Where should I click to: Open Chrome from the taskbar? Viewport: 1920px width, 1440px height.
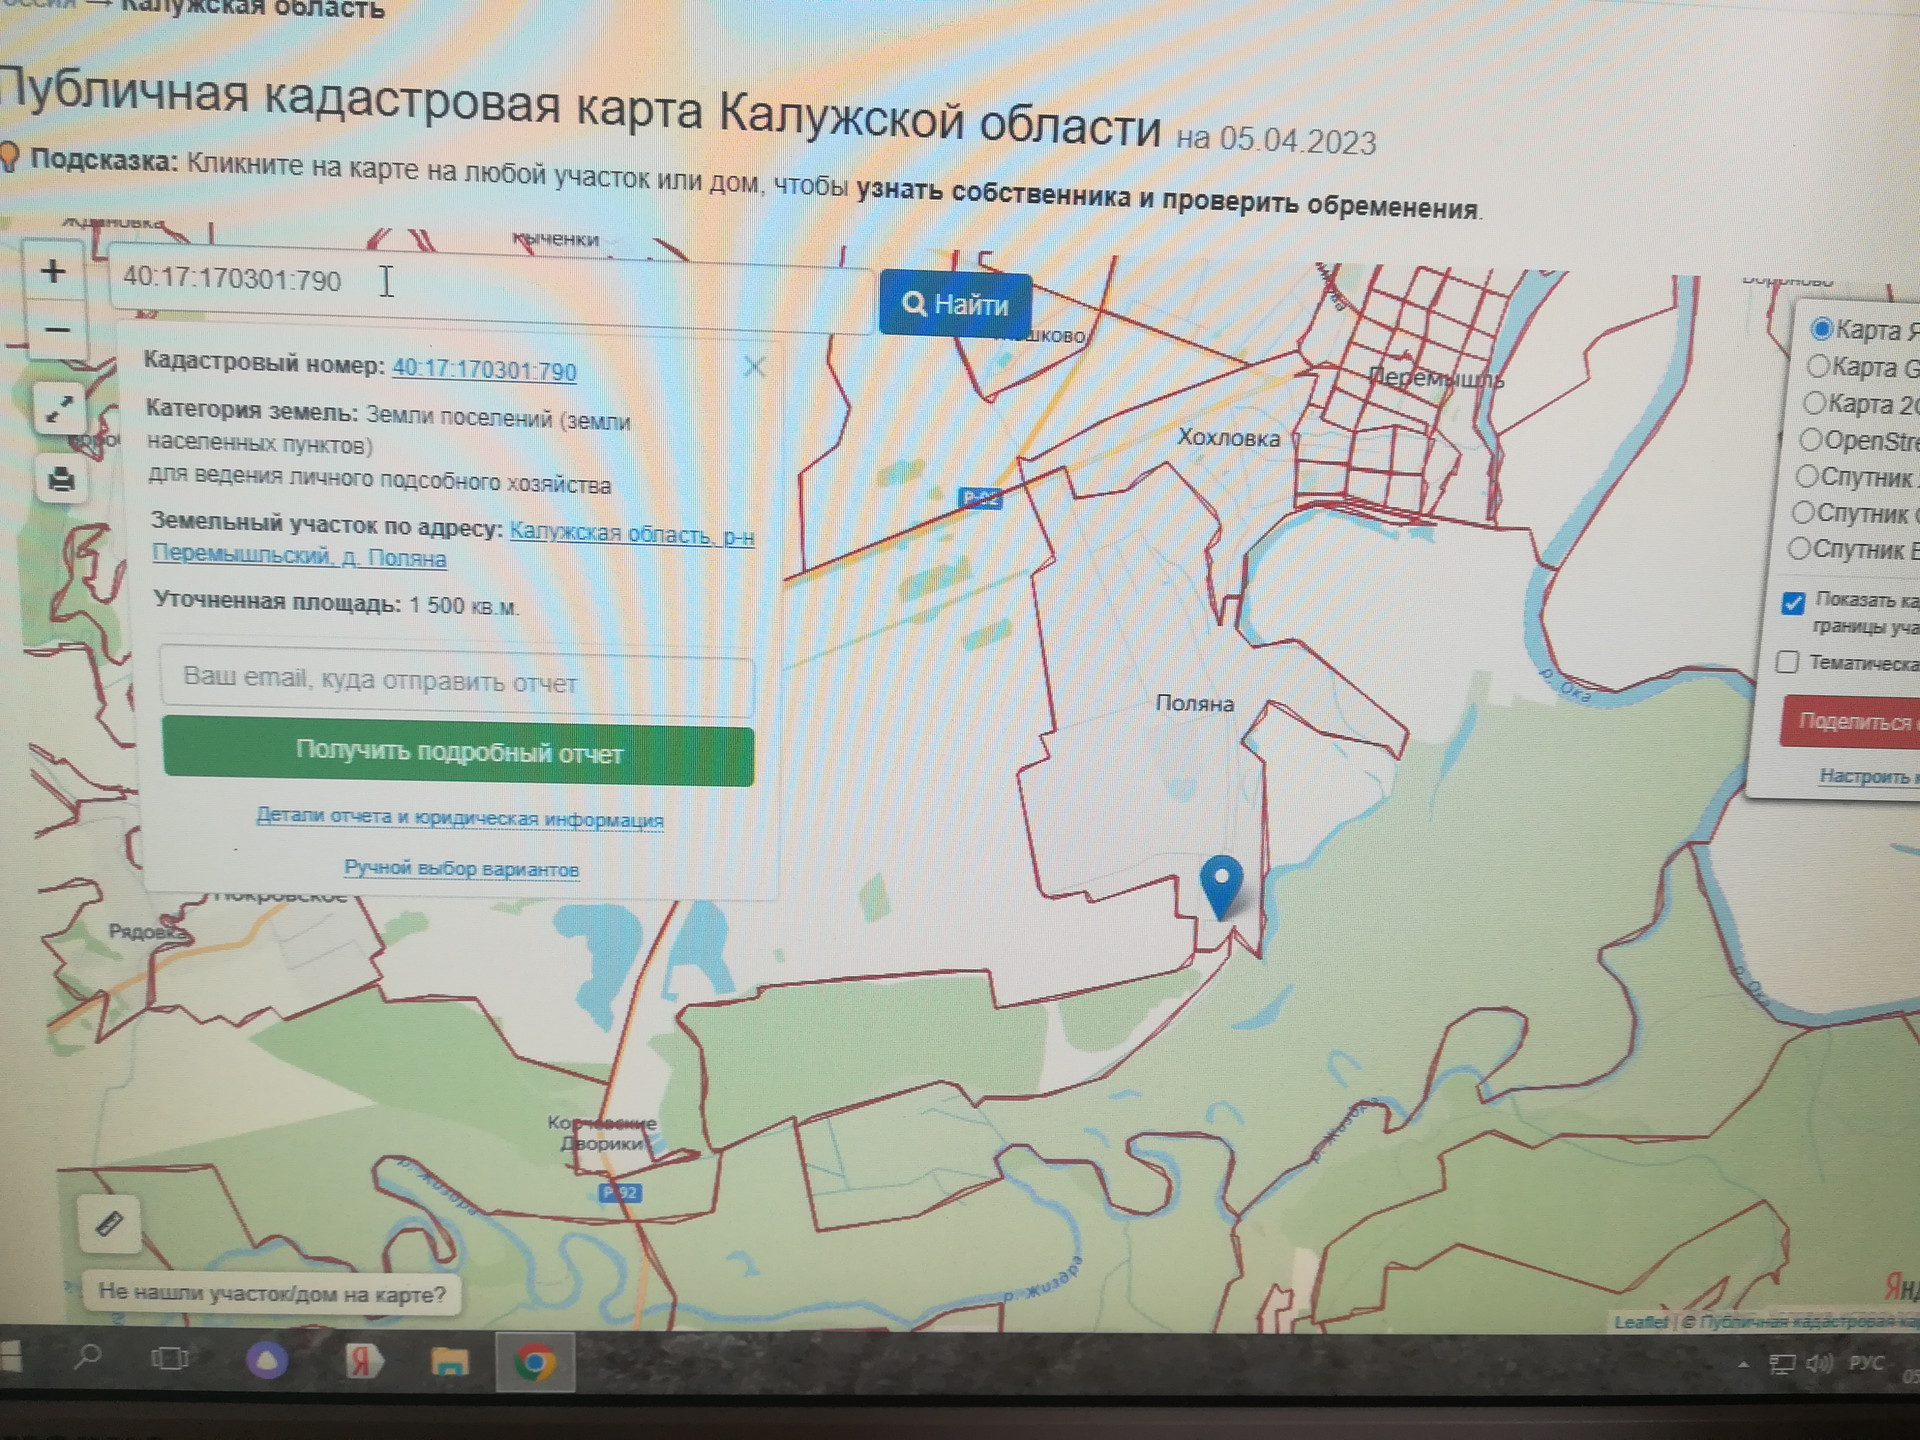[535, 1363]
